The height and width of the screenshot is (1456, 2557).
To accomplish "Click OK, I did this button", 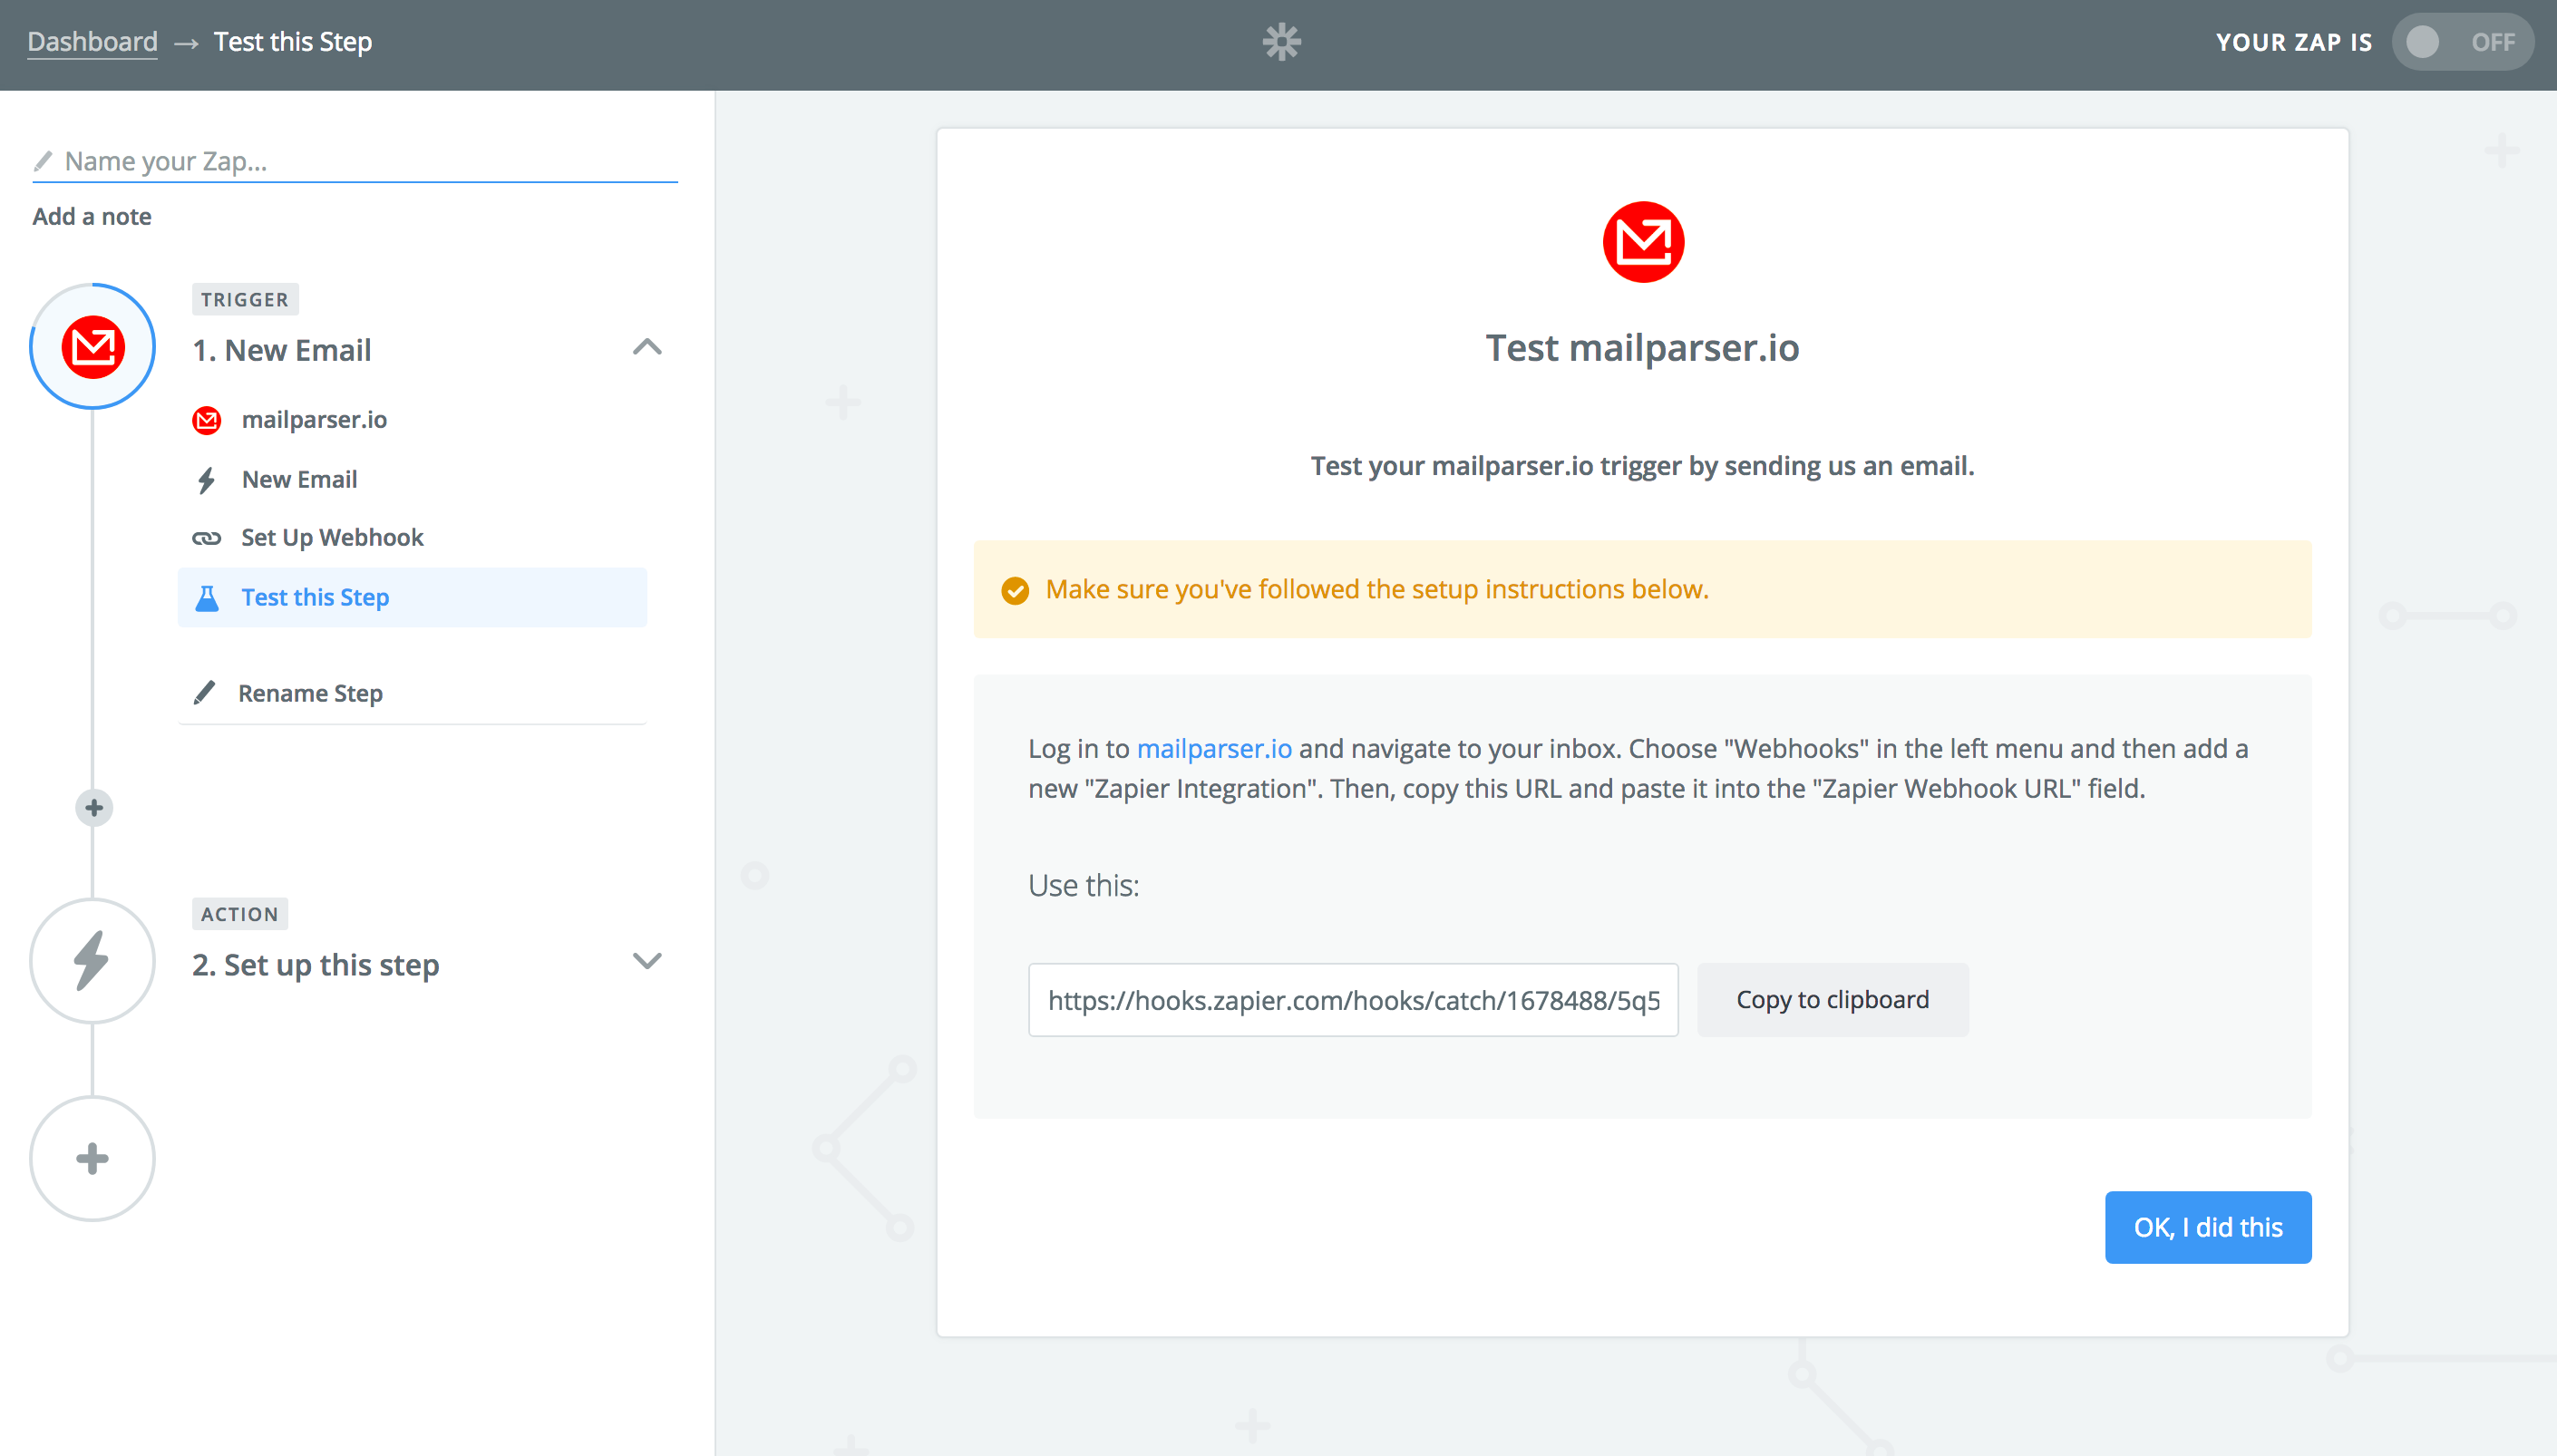I will (x=2207, y=1227).
